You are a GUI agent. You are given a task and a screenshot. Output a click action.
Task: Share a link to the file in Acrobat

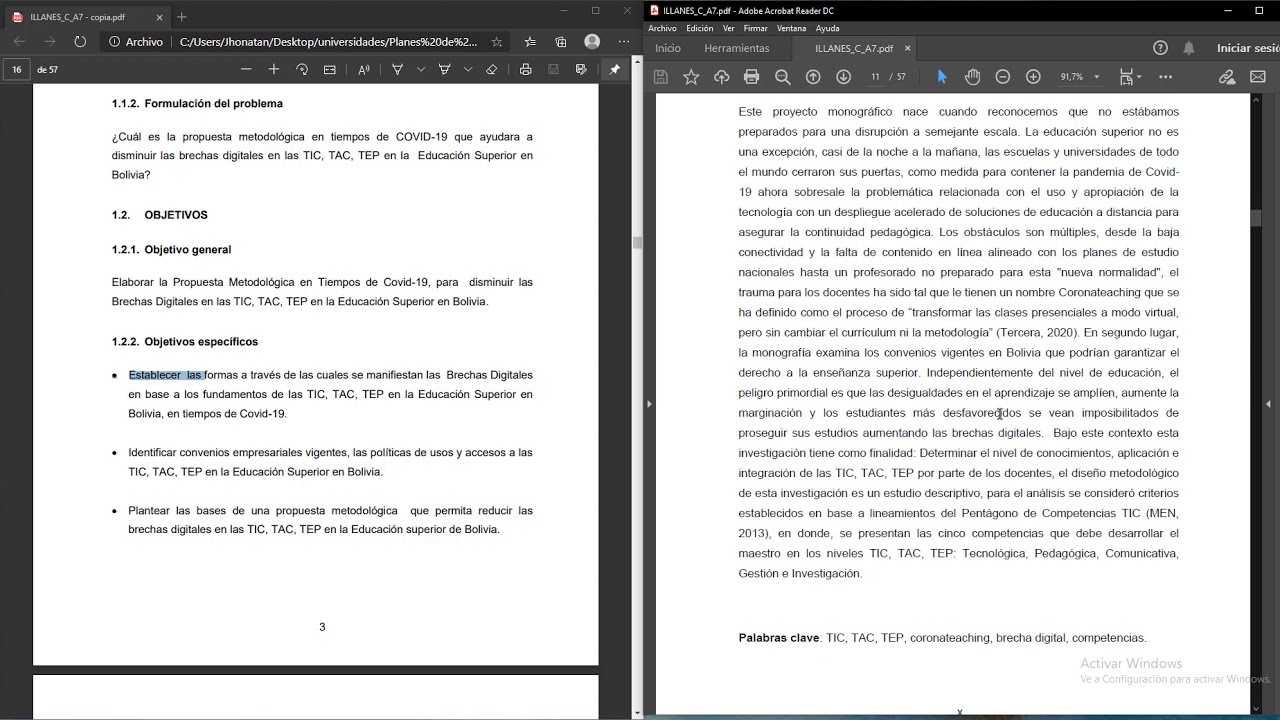pyautogui.click(x=1227, y=77)
